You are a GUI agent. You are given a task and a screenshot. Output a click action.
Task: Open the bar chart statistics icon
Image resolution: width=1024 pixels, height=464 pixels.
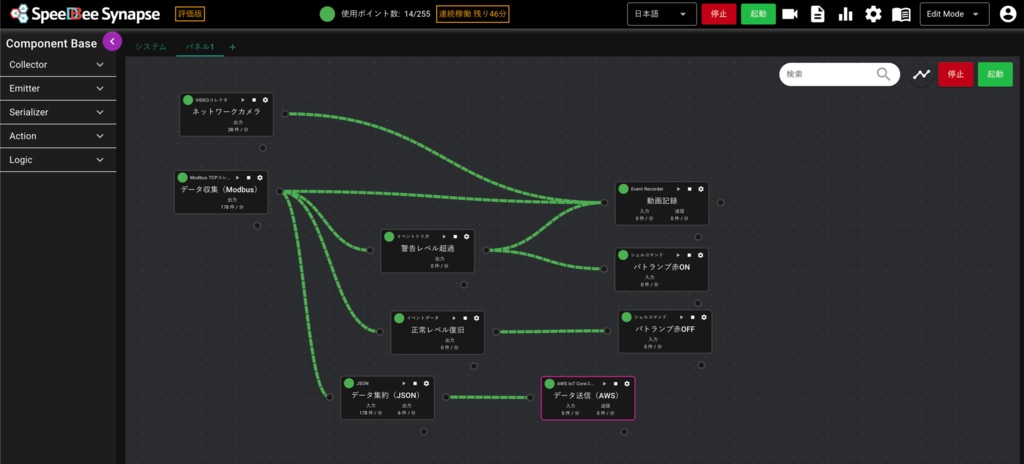tap(846, 14)
